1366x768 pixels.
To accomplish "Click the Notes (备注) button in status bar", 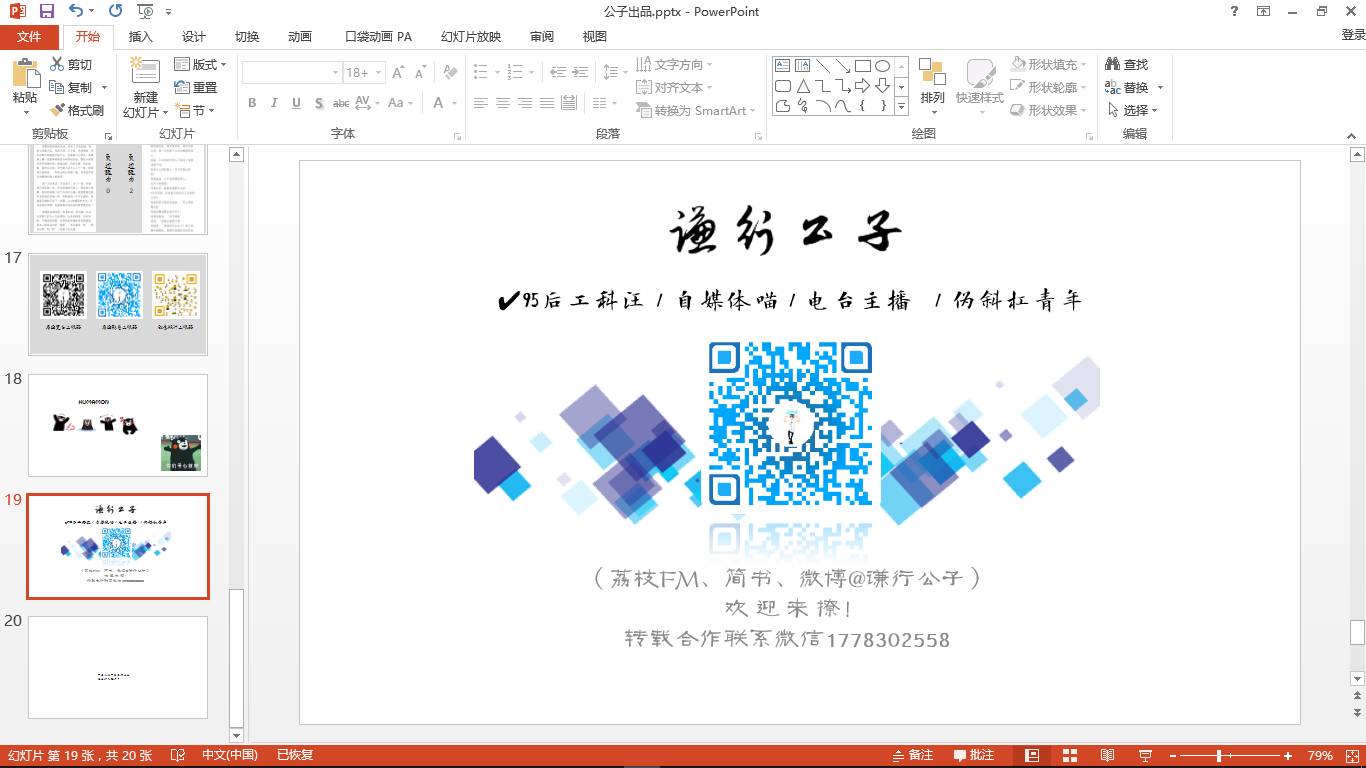I will [x=913, y=756].
